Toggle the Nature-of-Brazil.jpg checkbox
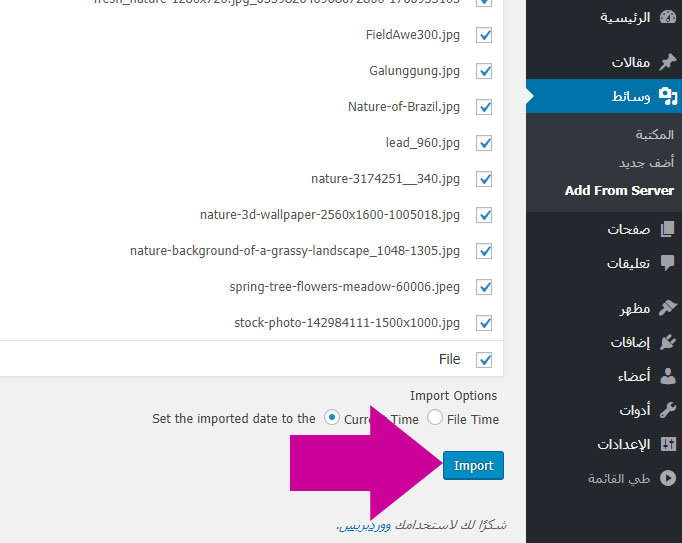The image size is (682, 543). pyautogui.click(x=484, y=107)
